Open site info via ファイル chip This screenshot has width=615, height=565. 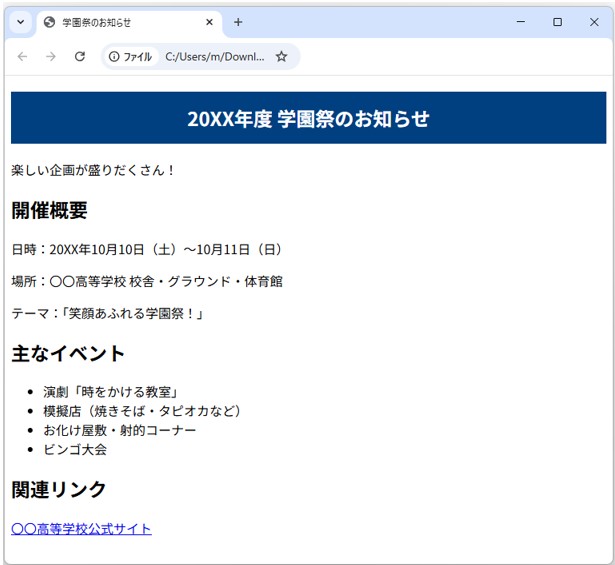(x=130, y=57)
